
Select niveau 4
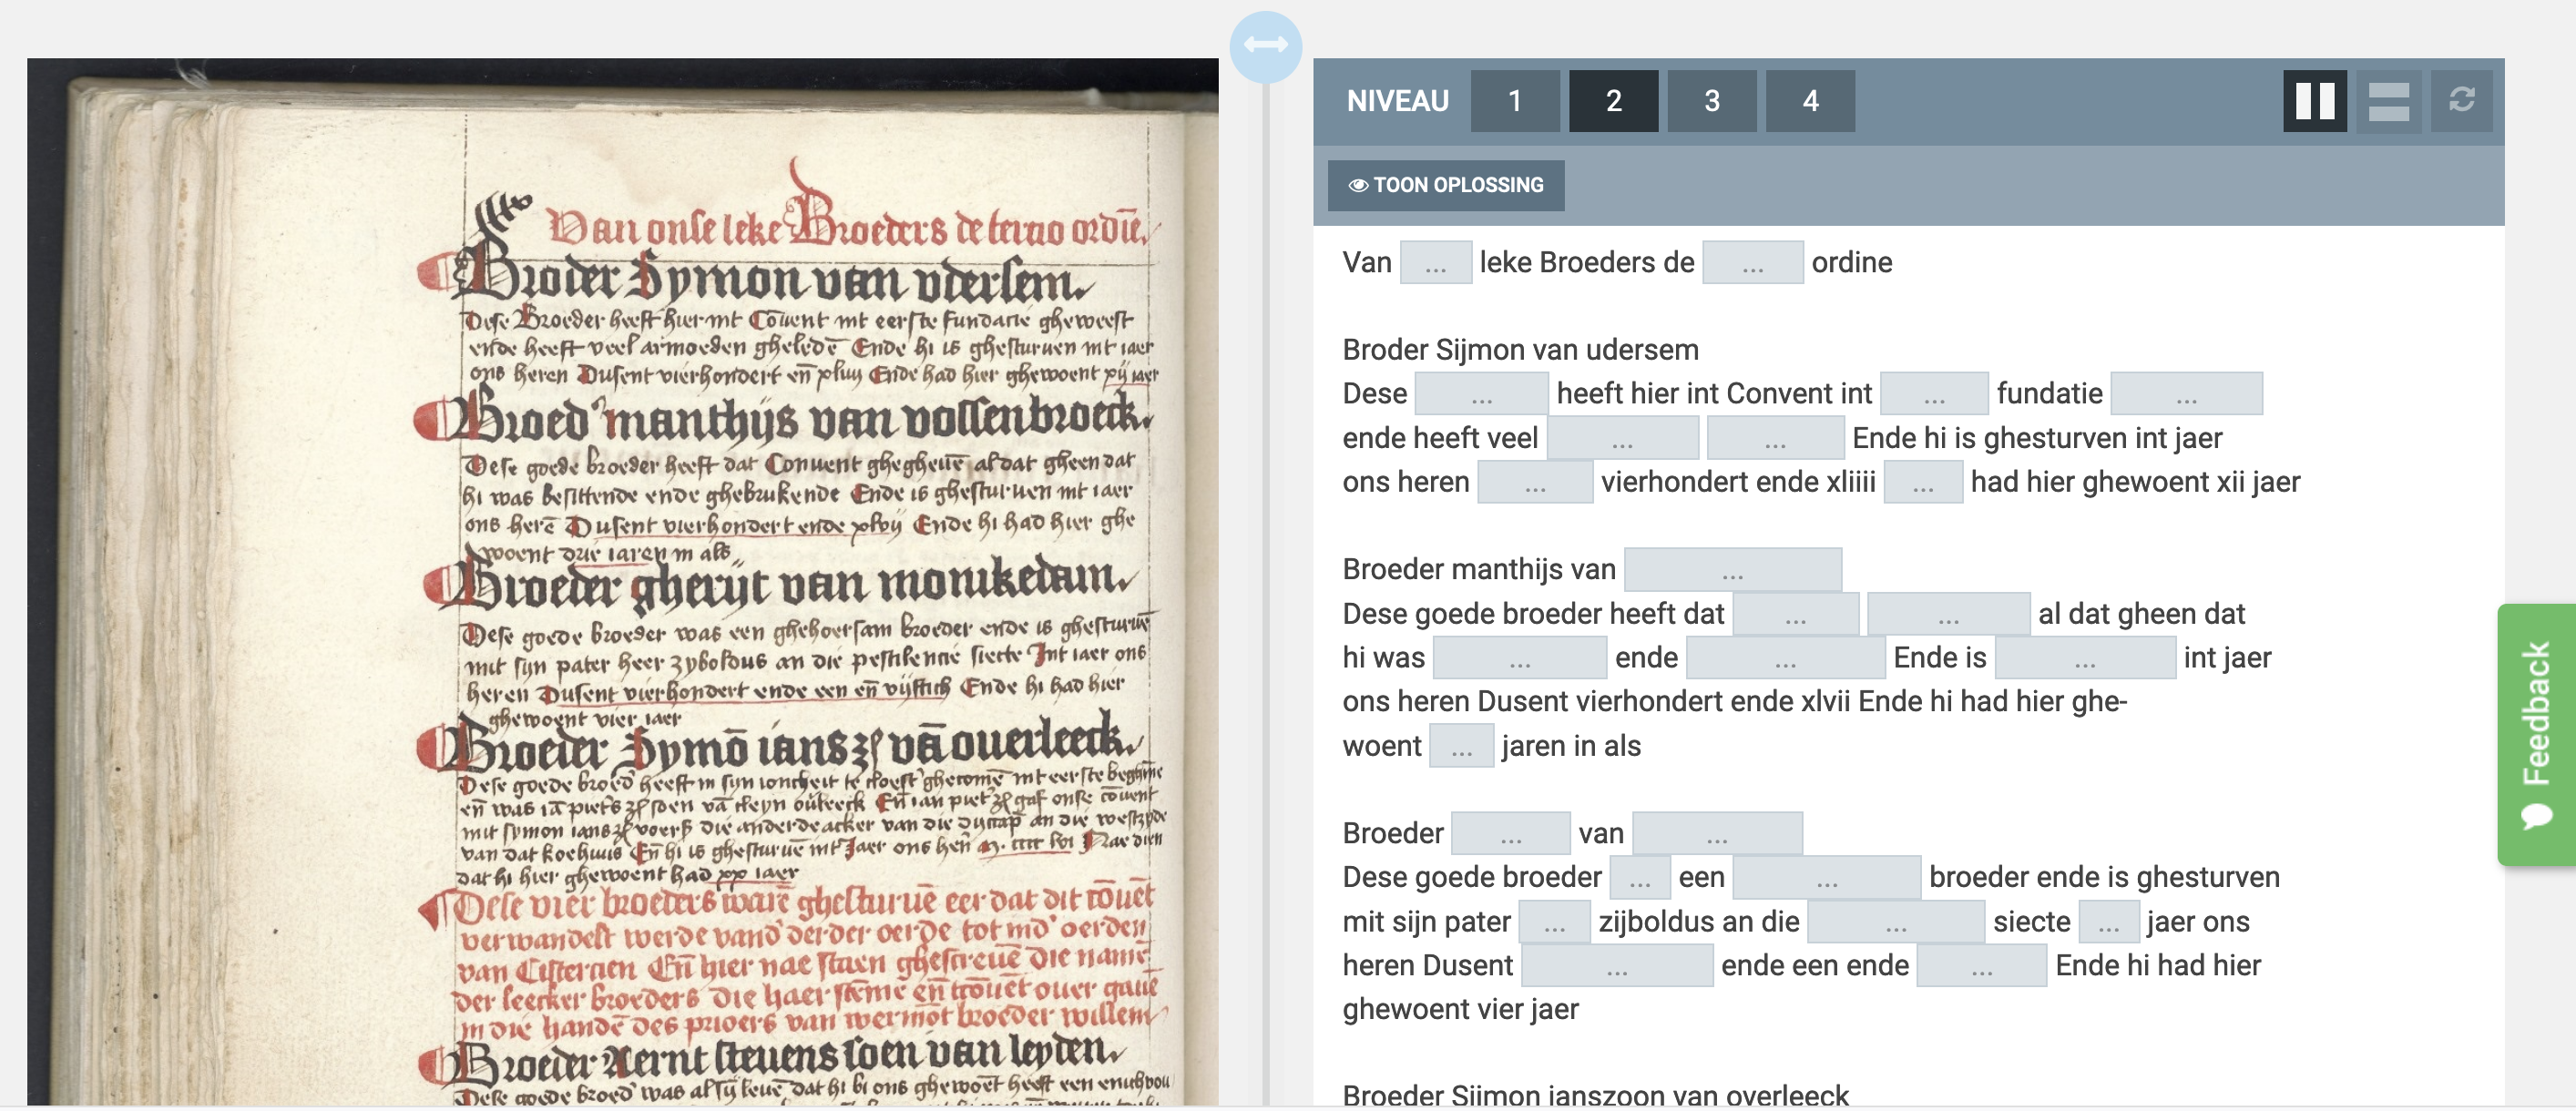click(1810, 101)
